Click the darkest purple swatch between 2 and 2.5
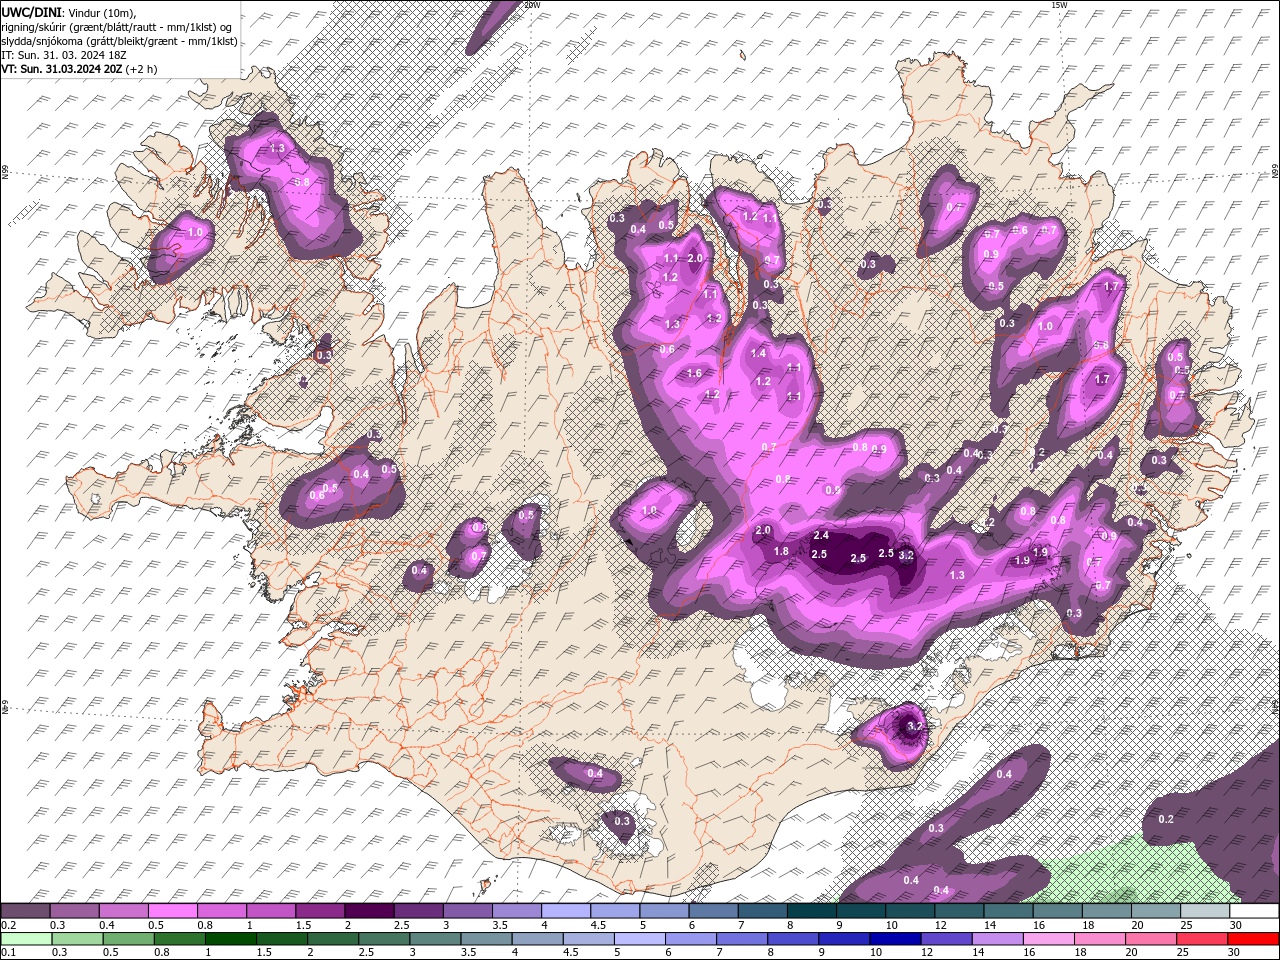The image size is (1280, 960). click(x=368, y=911)
